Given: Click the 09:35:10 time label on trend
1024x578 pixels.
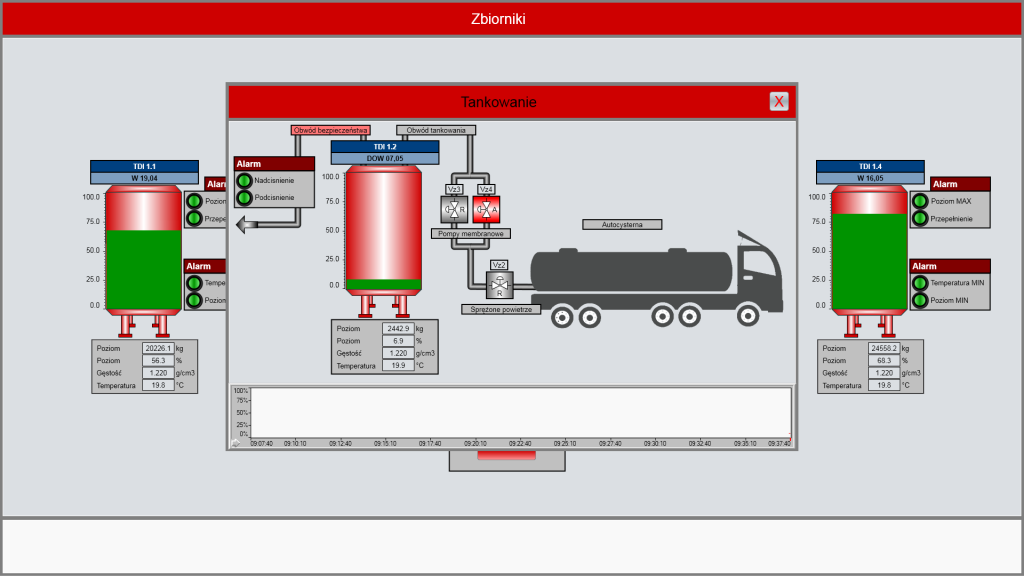Looking at the screenshot, I should (744, 443).
